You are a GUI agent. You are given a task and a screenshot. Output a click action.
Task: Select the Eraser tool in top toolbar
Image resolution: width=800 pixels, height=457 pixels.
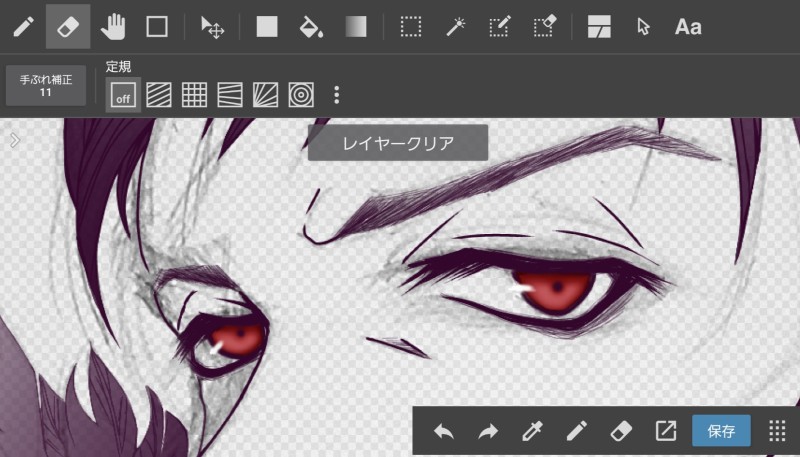click(x=68, y=27)
